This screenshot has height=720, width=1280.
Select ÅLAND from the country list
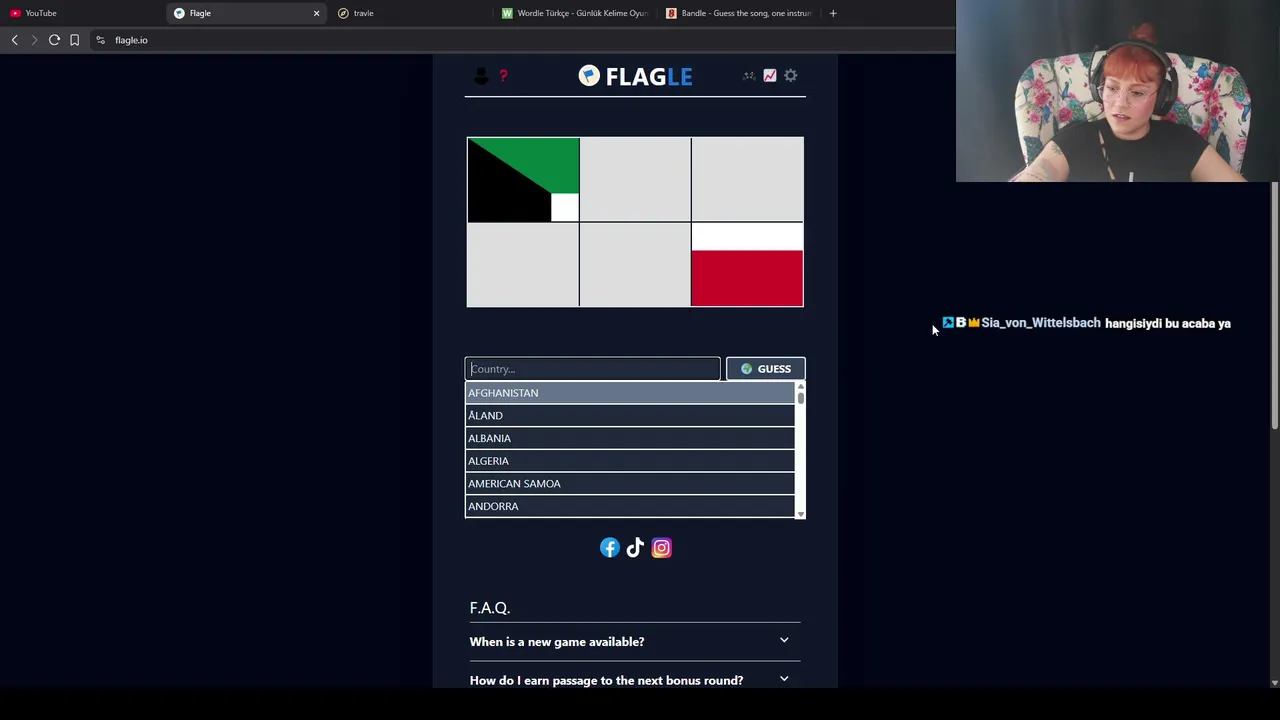click(x=630, y=416)
